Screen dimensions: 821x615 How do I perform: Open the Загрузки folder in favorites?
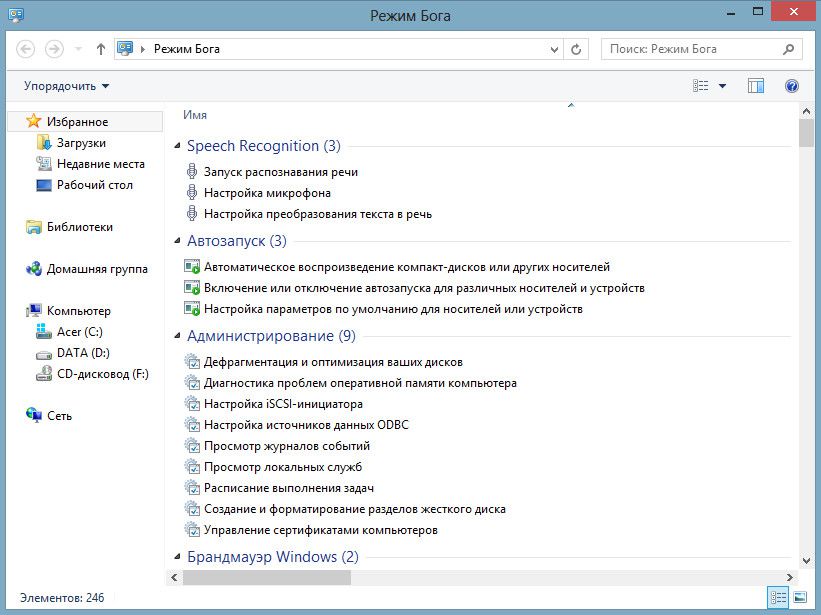tap(80, 143)
